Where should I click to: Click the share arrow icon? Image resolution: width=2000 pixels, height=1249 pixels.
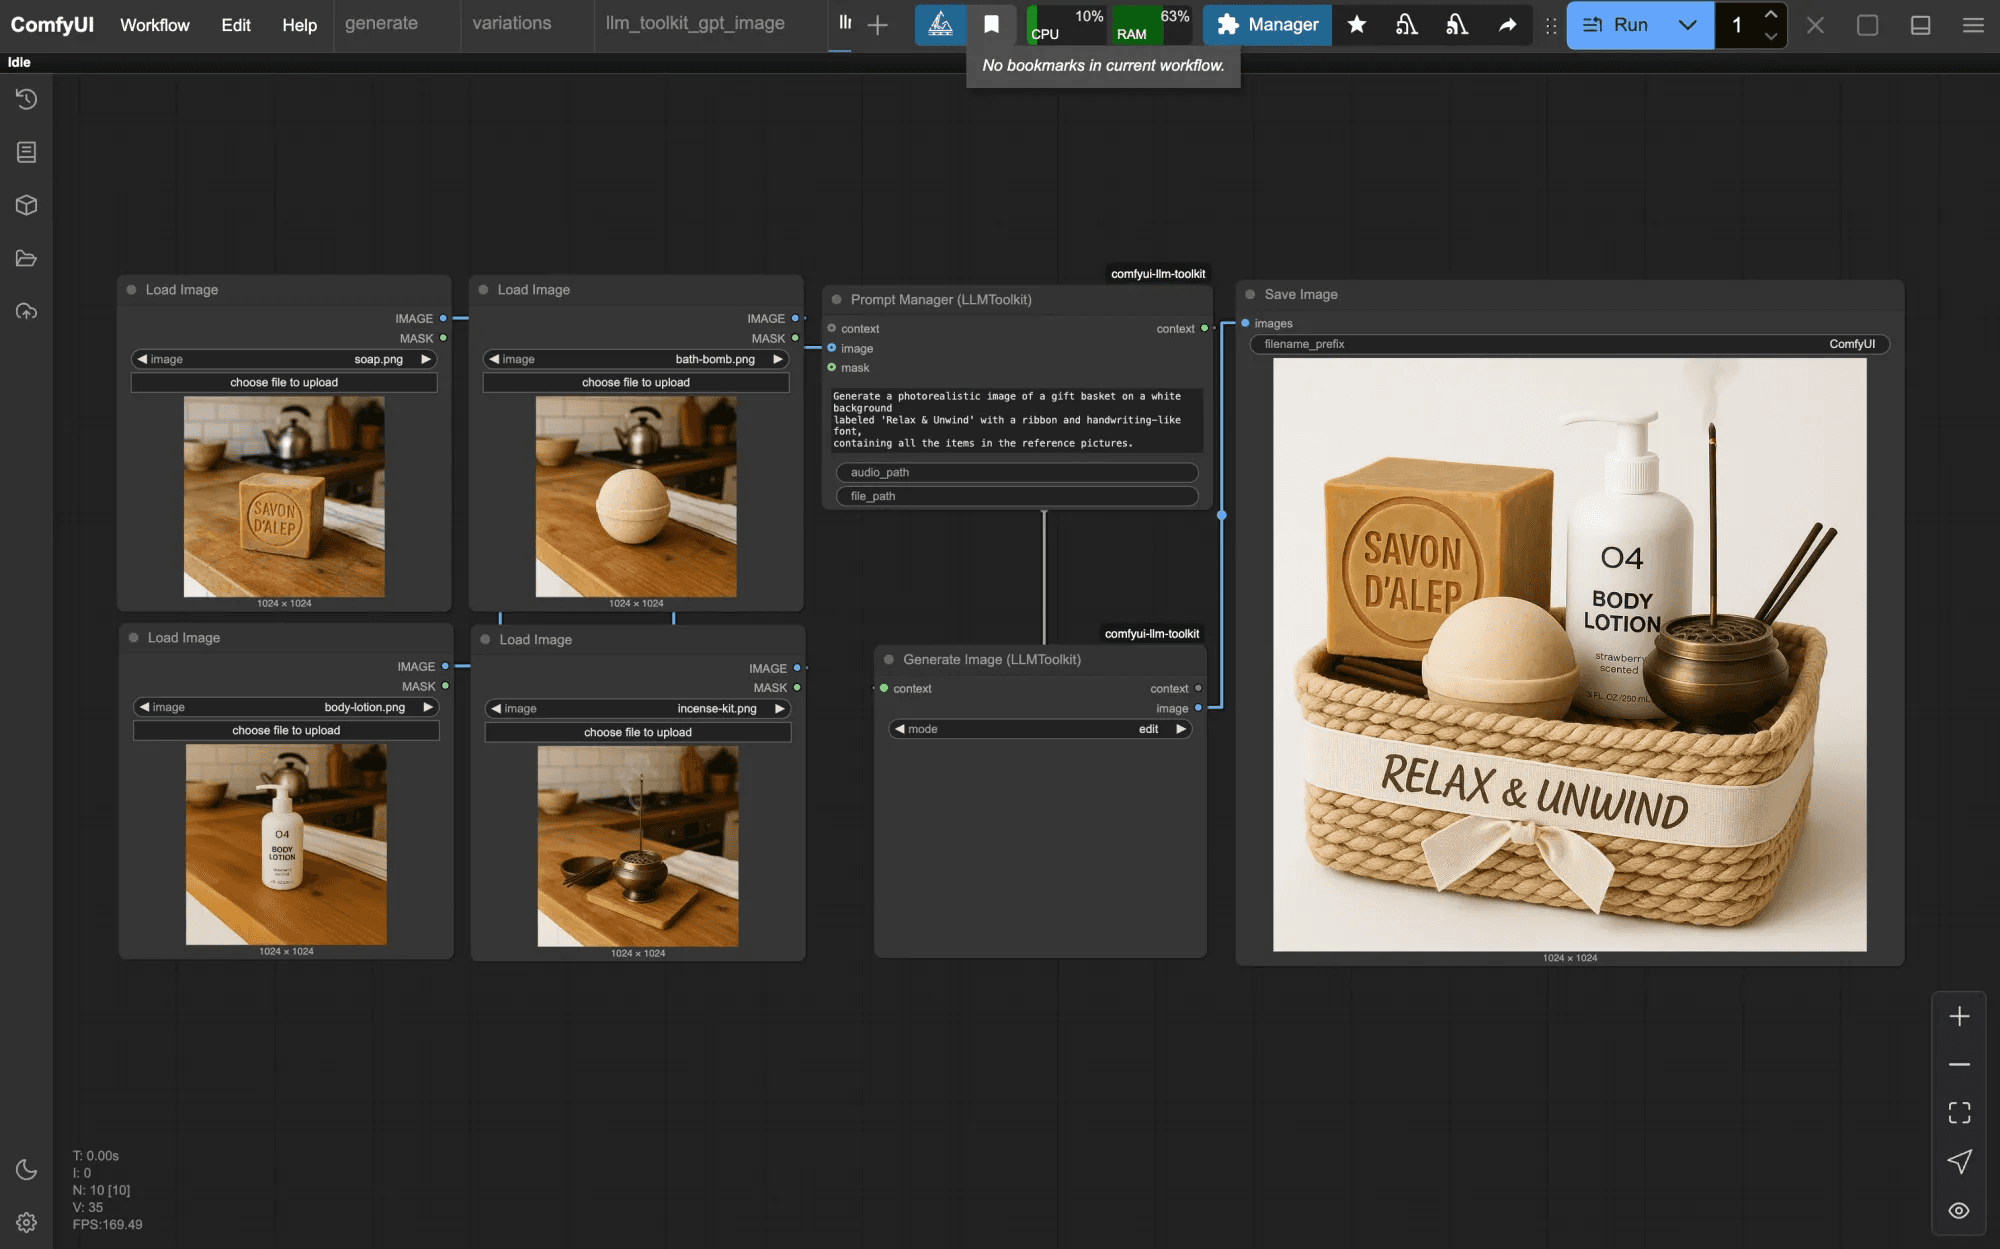coord(1507,25)
